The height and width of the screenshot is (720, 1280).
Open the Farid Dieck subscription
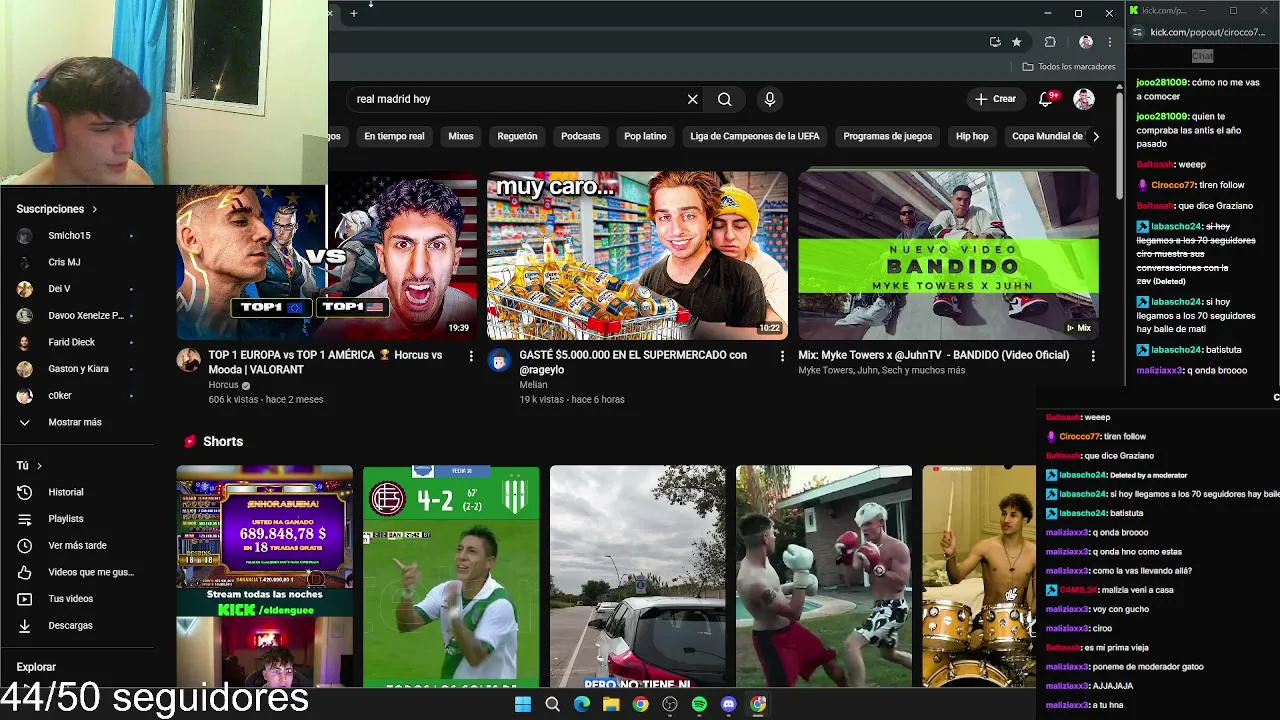click(x=77, y=342)
